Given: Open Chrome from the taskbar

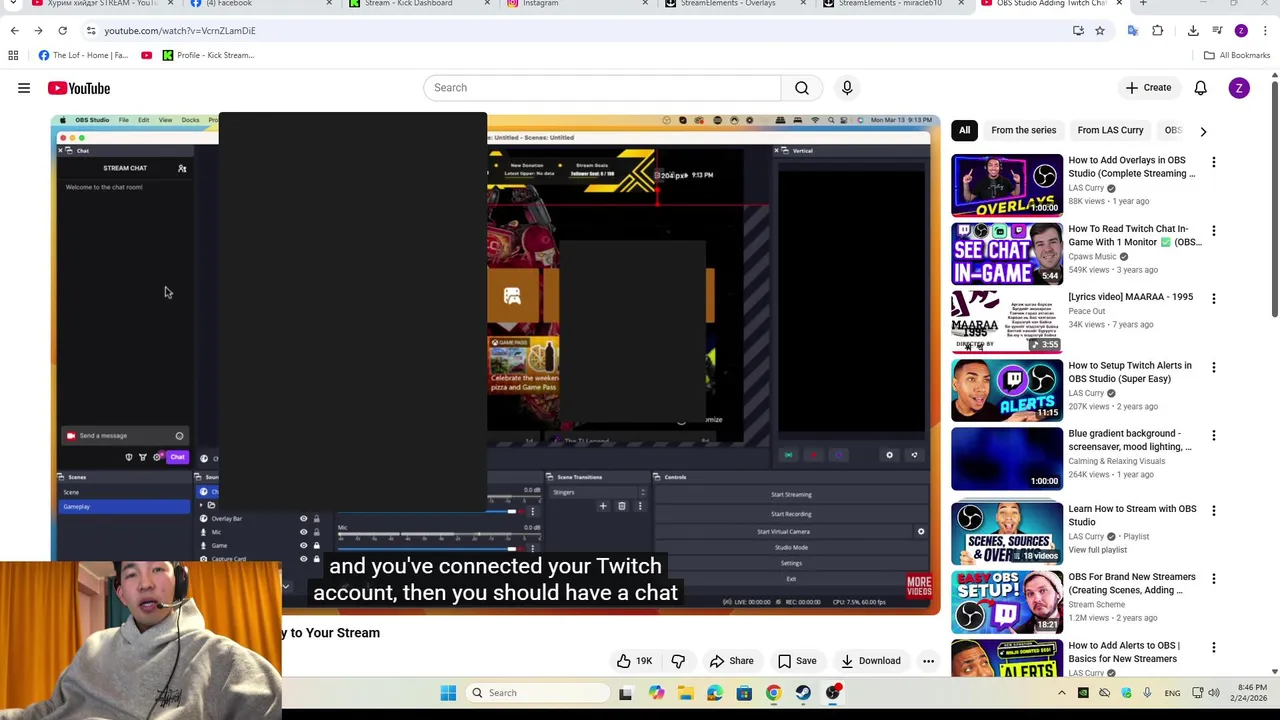Looking at the screenshot, I should 773,693.
